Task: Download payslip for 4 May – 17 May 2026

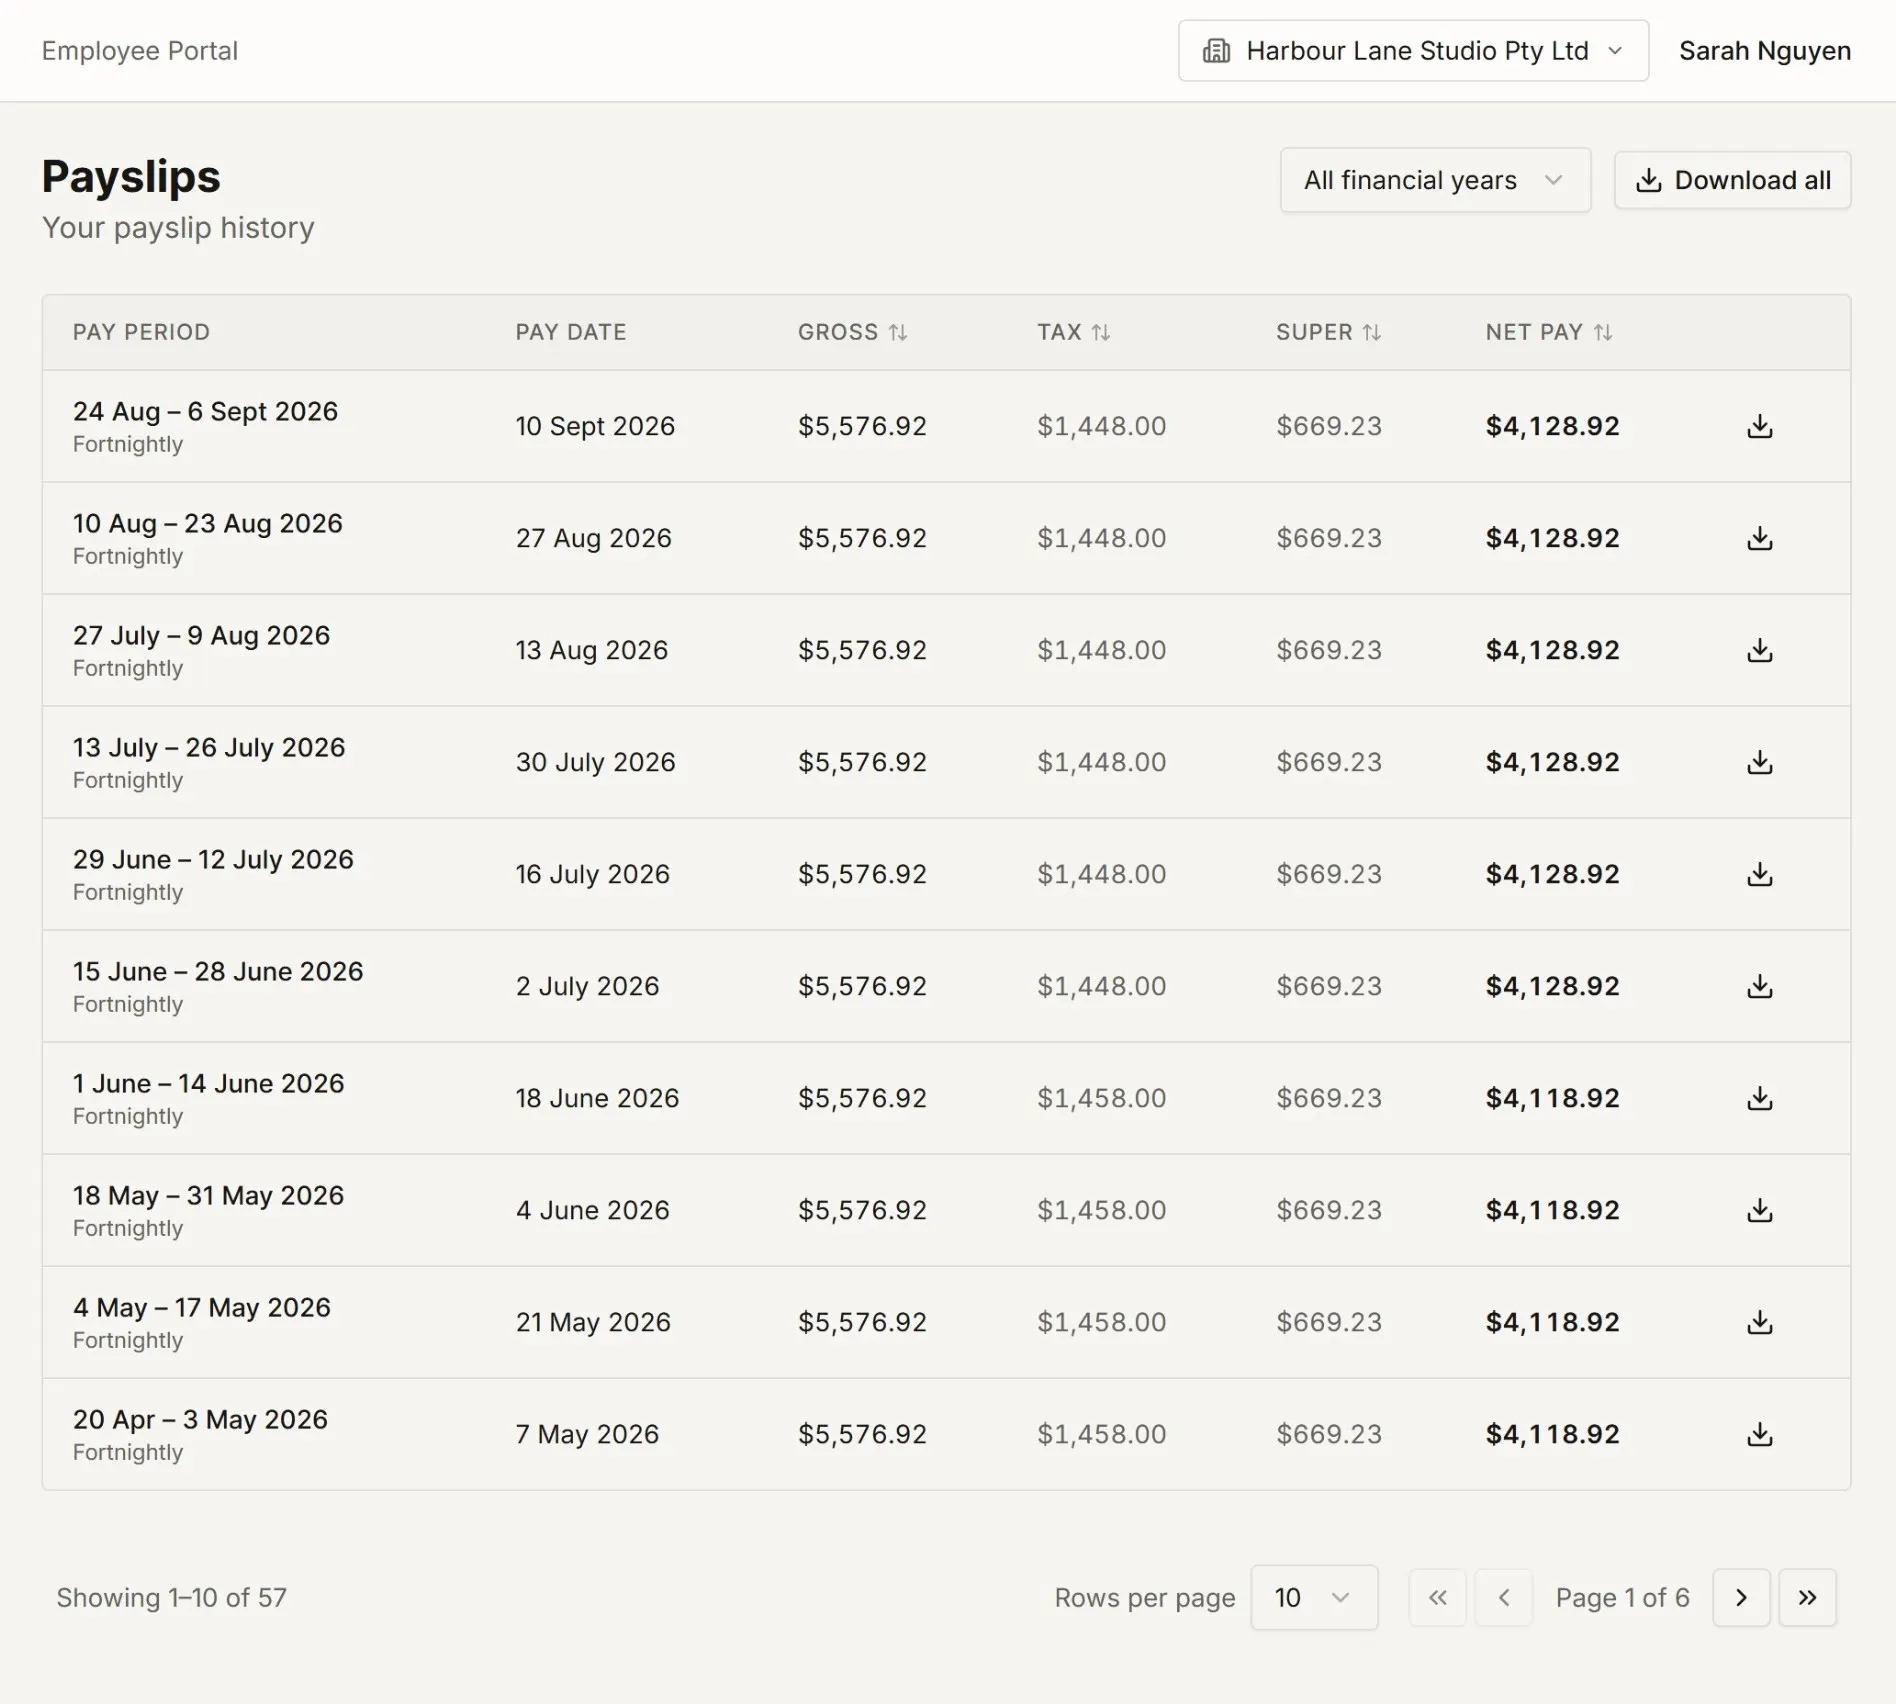Action: 1759,1323
